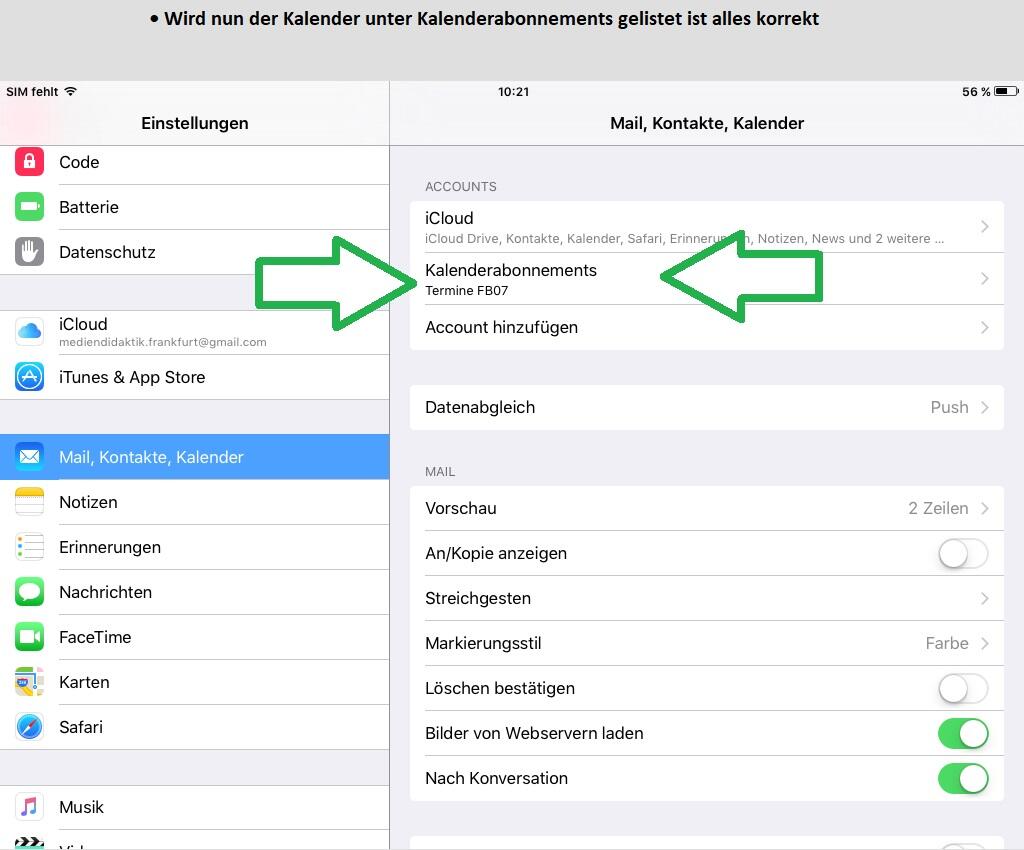
Task: Turn on Löschen bestätigen toggle
Action: pyautogui.click(x=962, y=688)
